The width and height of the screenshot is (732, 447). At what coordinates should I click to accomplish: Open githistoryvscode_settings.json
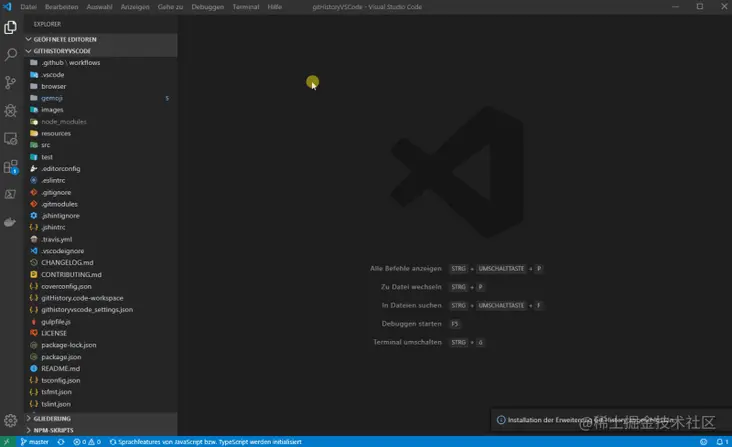coord(101,310)
